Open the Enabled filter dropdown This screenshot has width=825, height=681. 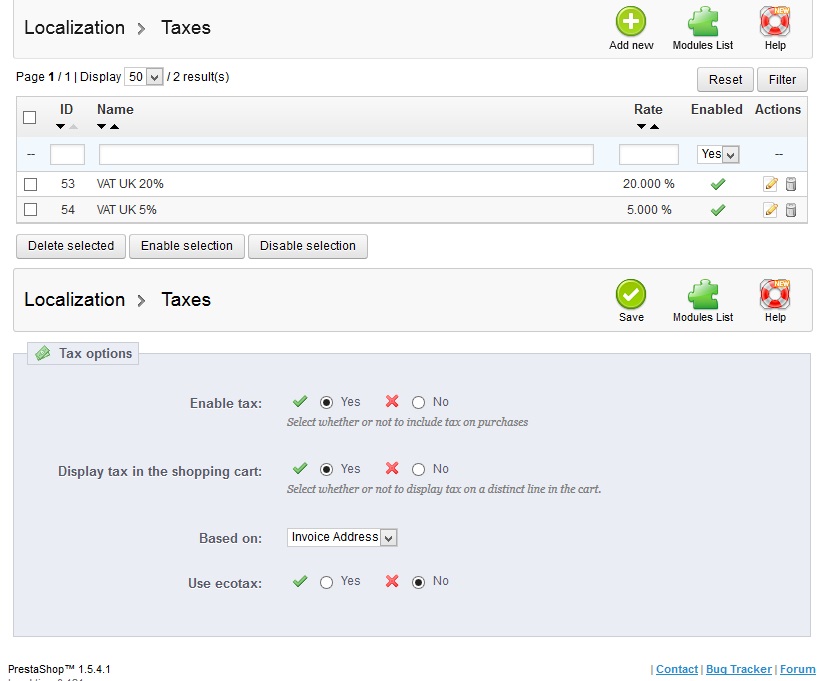(718, 154)
